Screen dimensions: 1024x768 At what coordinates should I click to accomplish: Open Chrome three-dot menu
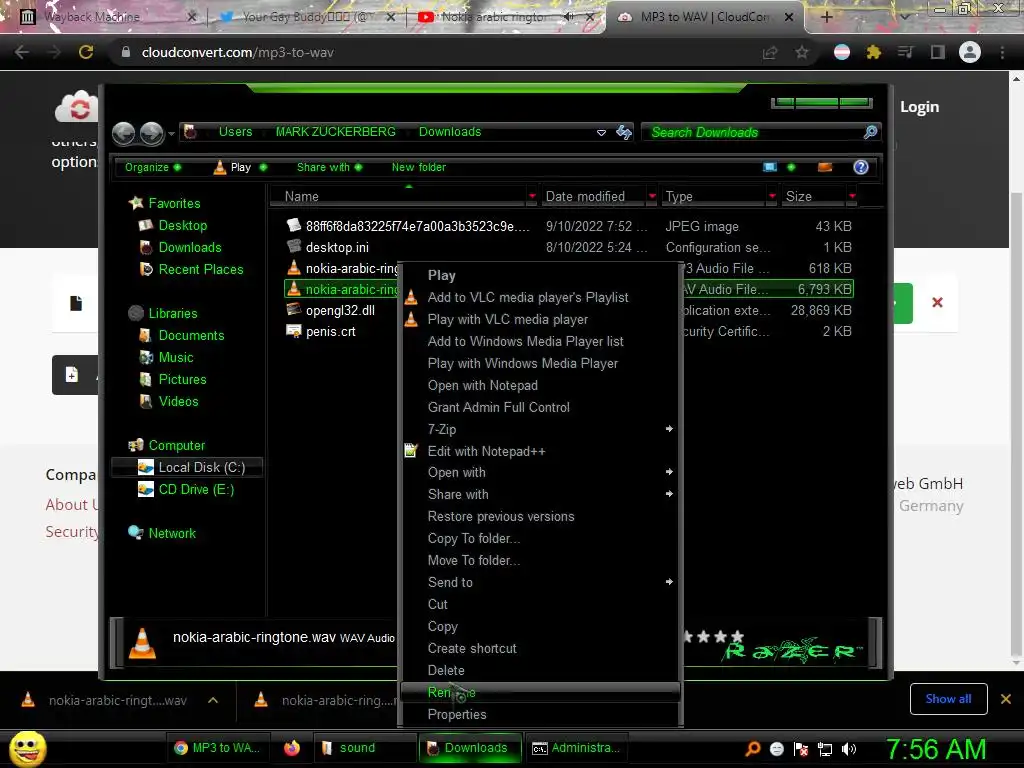point(1002,52)
